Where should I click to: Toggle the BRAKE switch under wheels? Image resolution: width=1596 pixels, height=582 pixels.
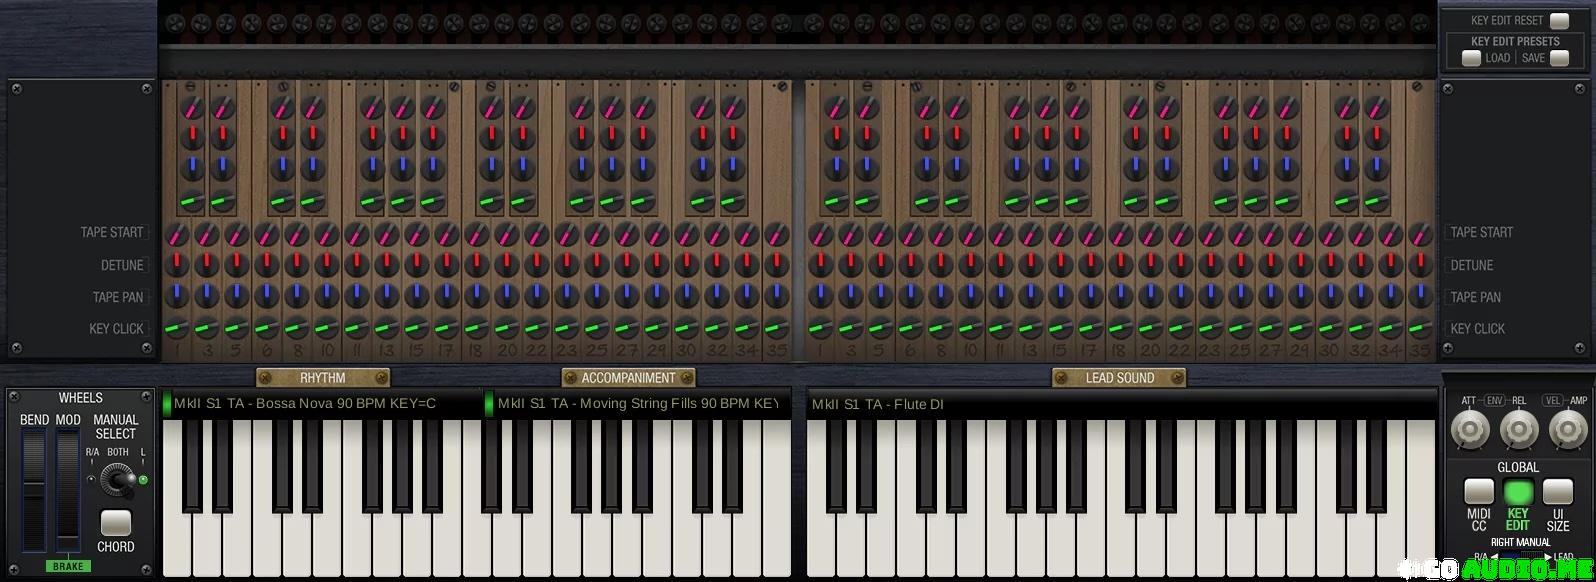coord(68,566)
